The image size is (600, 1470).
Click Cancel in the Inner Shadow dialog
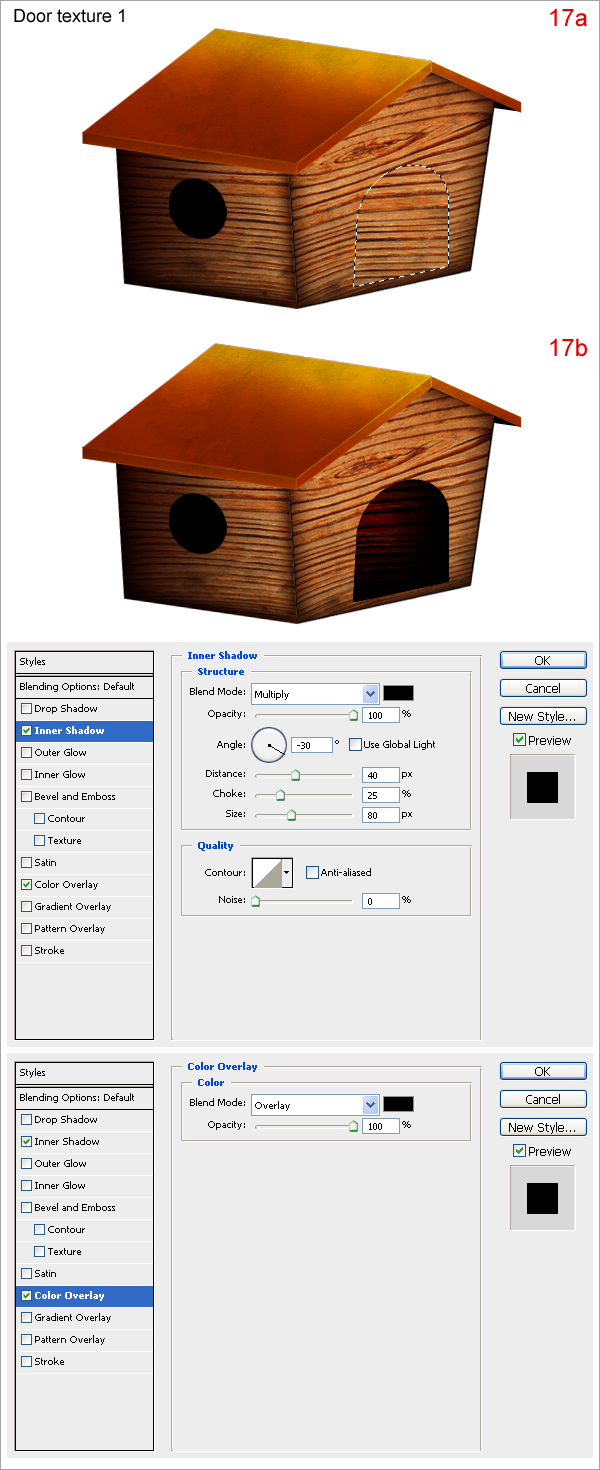[x=543, y=688]
